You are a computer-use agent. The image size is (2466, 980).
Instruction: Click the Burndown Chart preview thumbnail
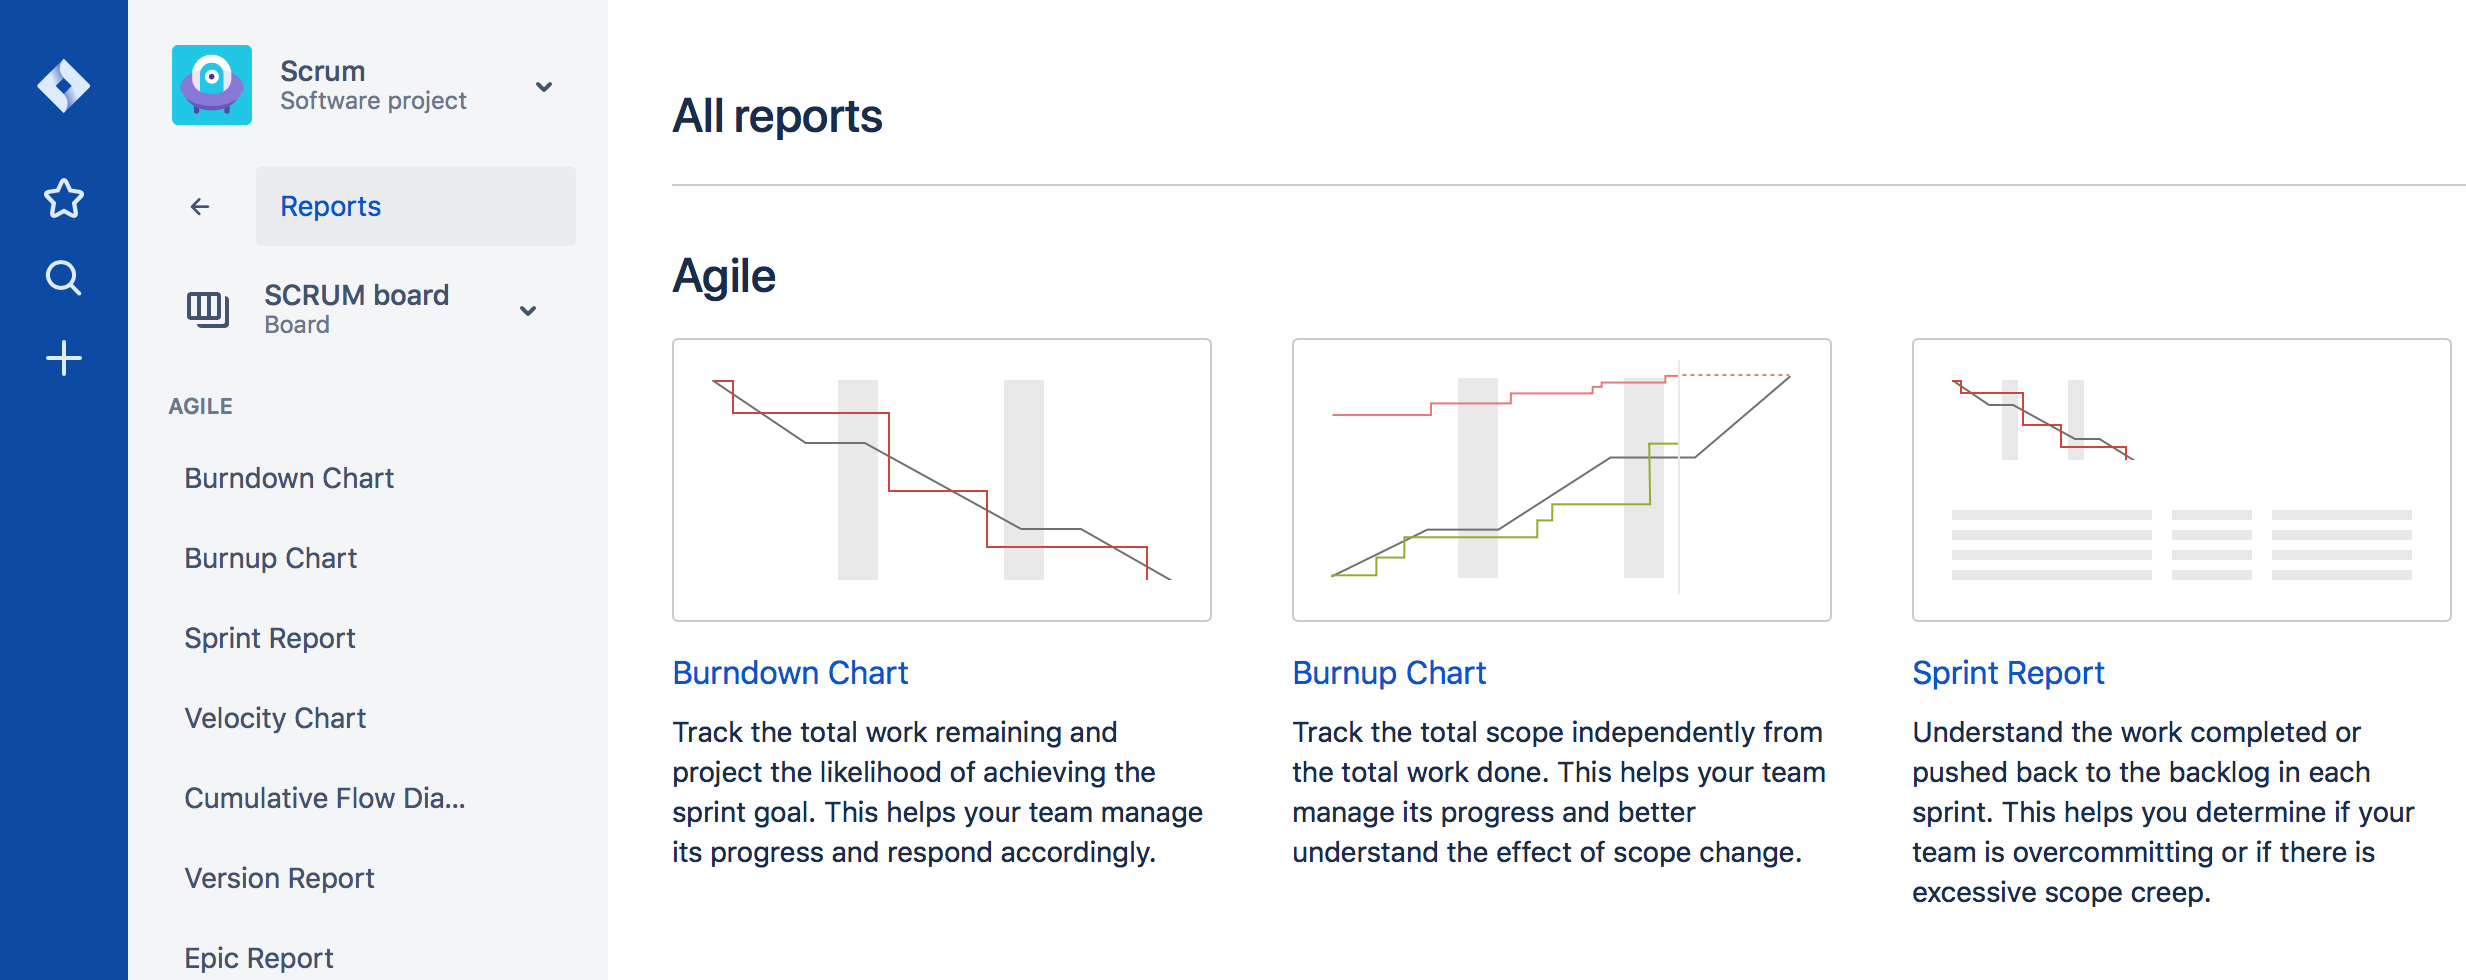point(941,480)
